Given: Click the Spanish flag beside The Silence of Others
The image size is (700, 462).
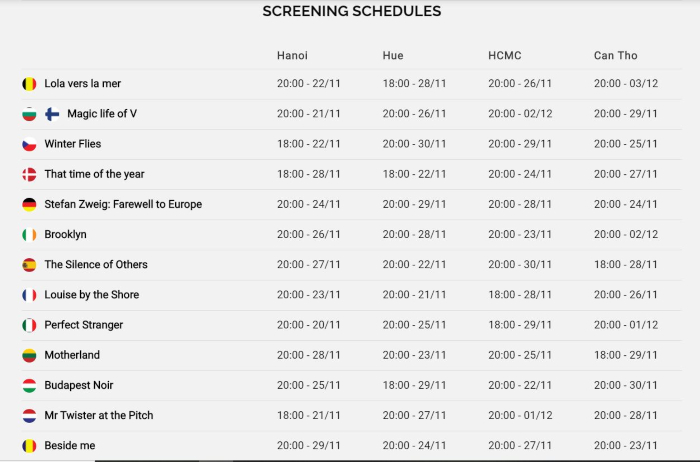Looking at the screenshot, I should [29, 265].
